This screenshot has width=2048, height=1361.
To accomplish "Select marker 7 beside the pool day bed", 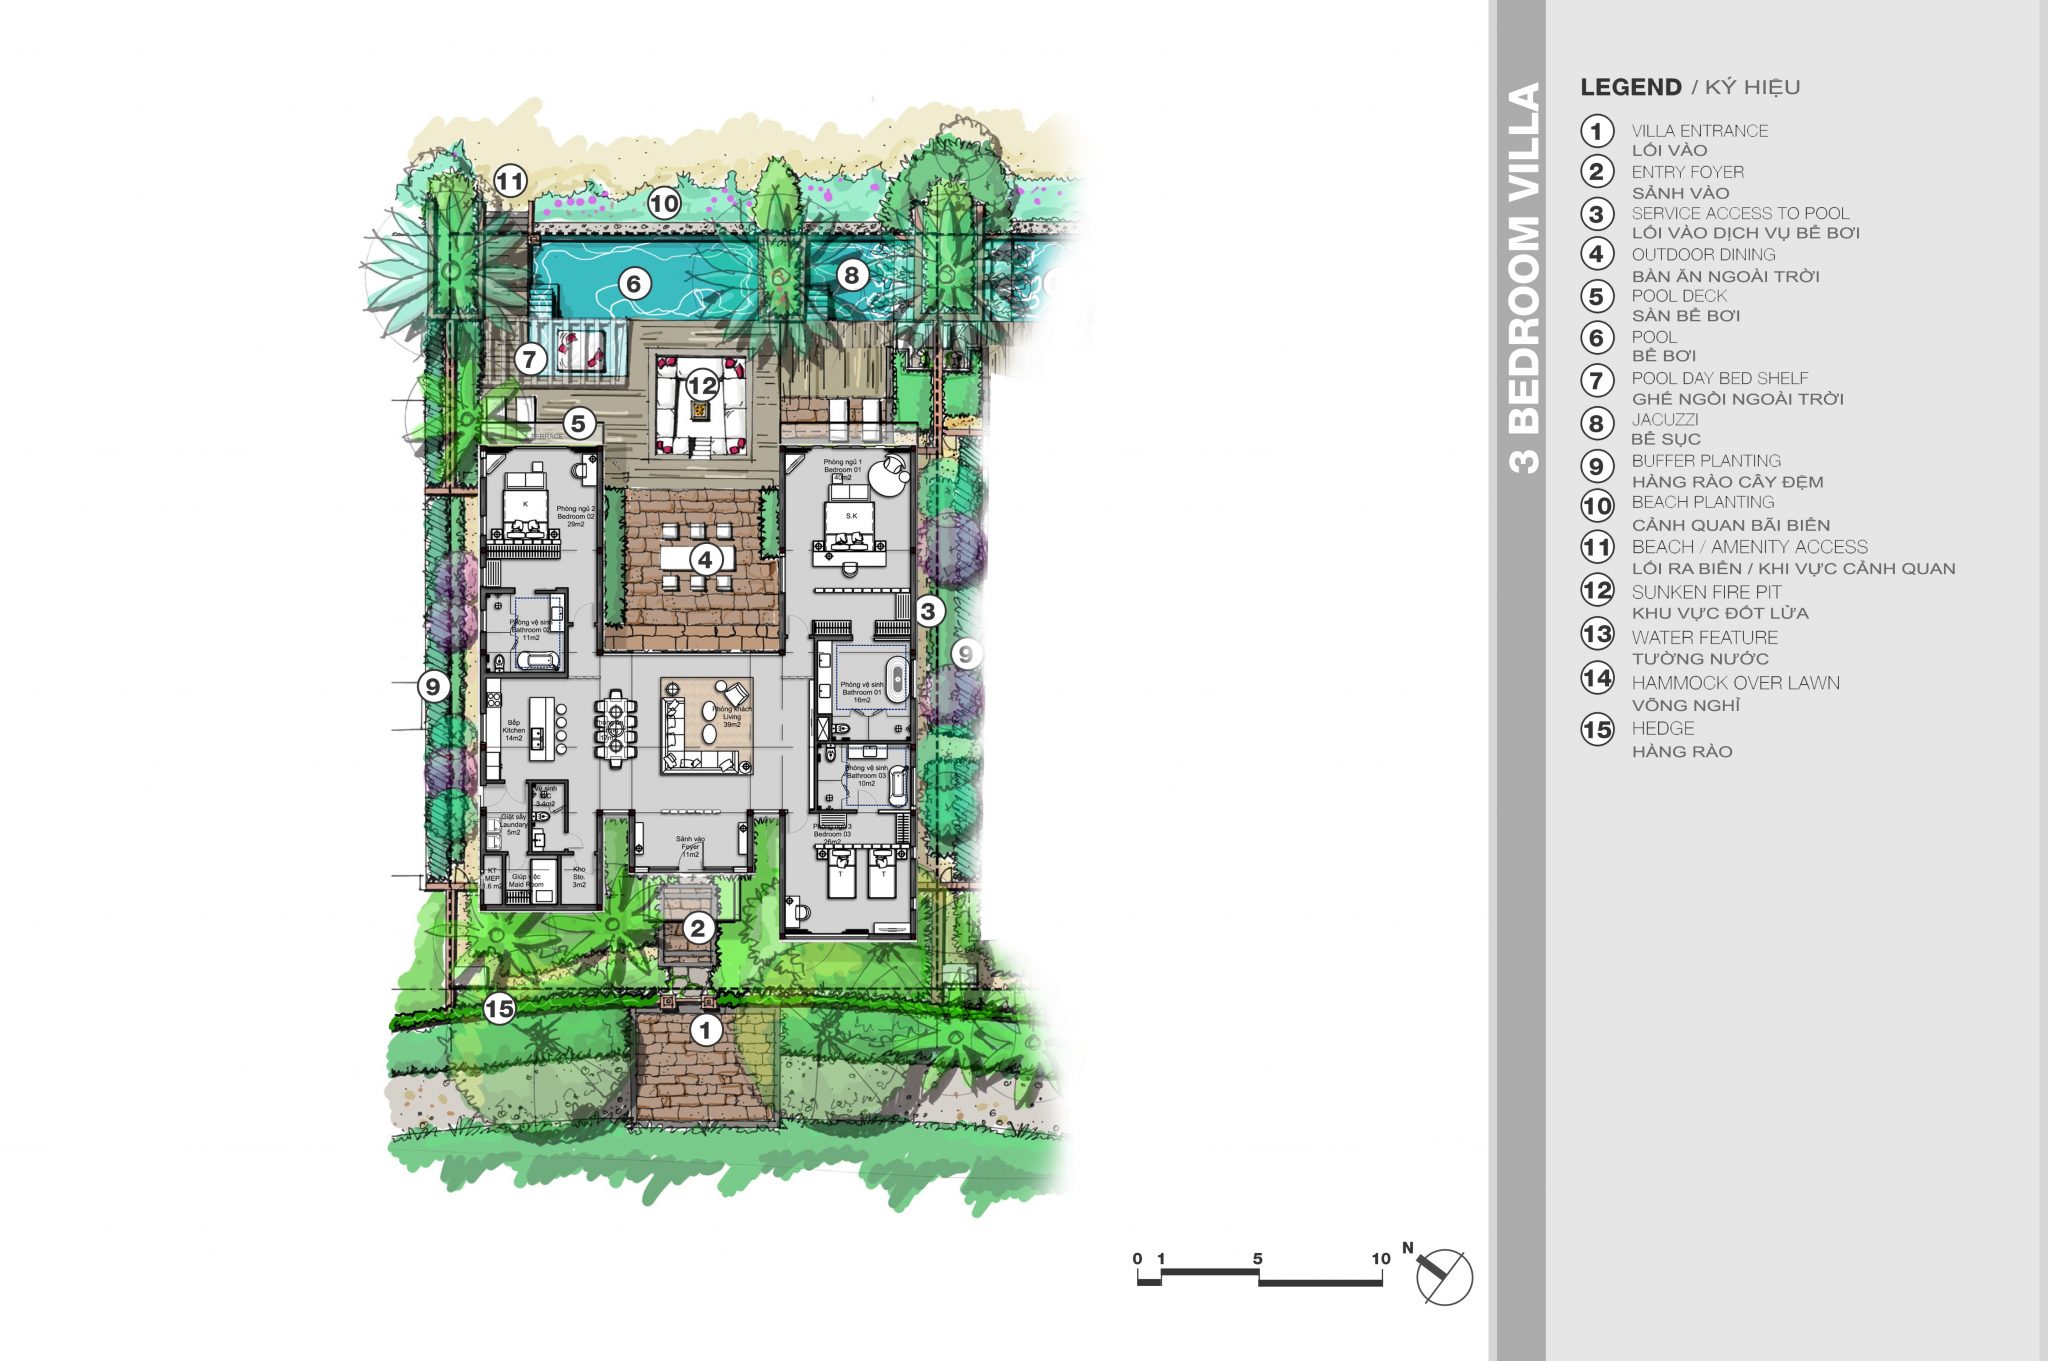I will 530,358.
